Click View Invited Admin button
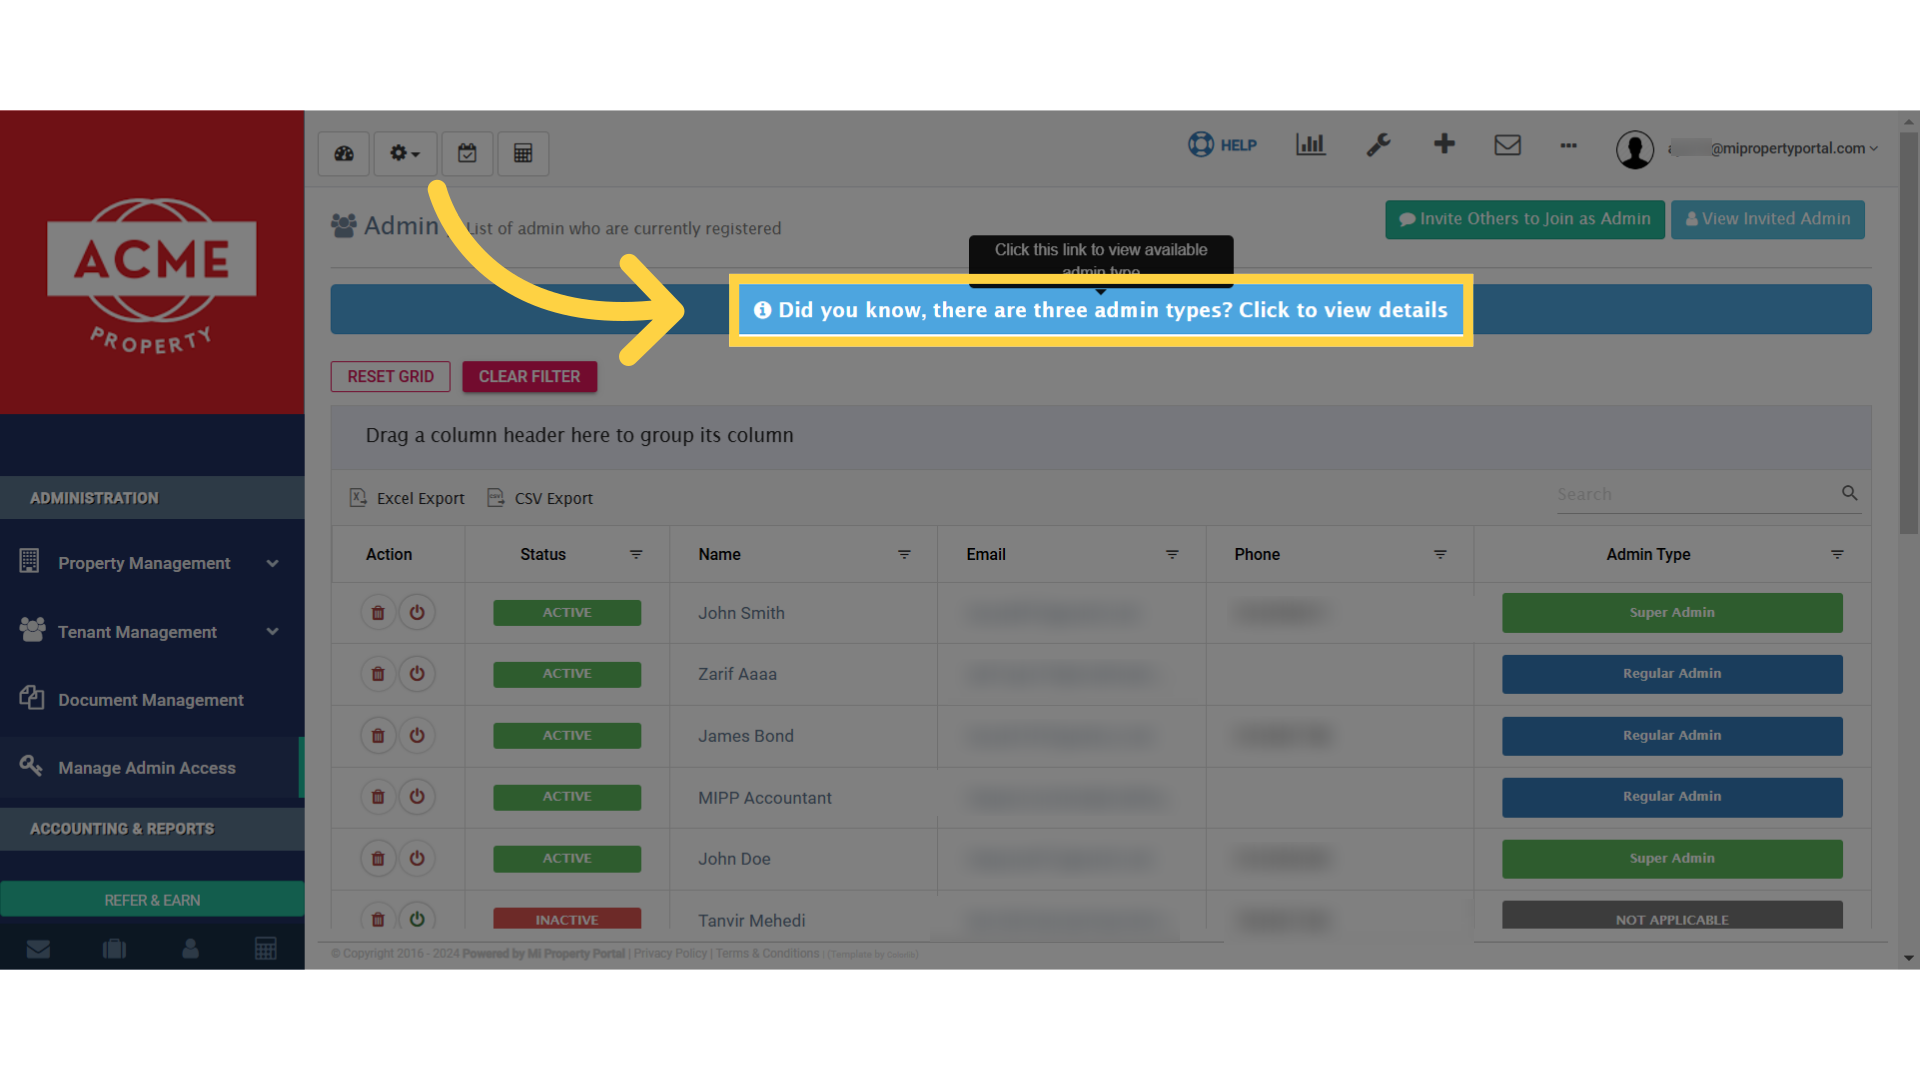This screenshot has width=1920, height=1080. tap(1767, 219)
